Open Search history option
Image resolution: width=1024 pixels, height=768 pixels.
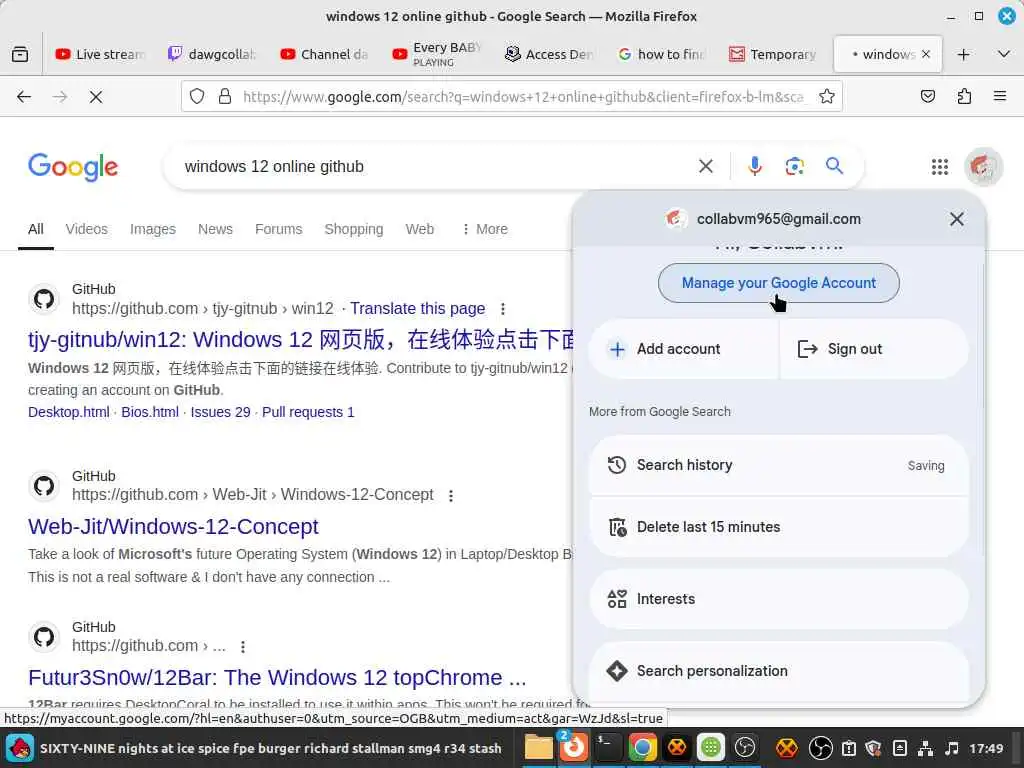point(778,465)
